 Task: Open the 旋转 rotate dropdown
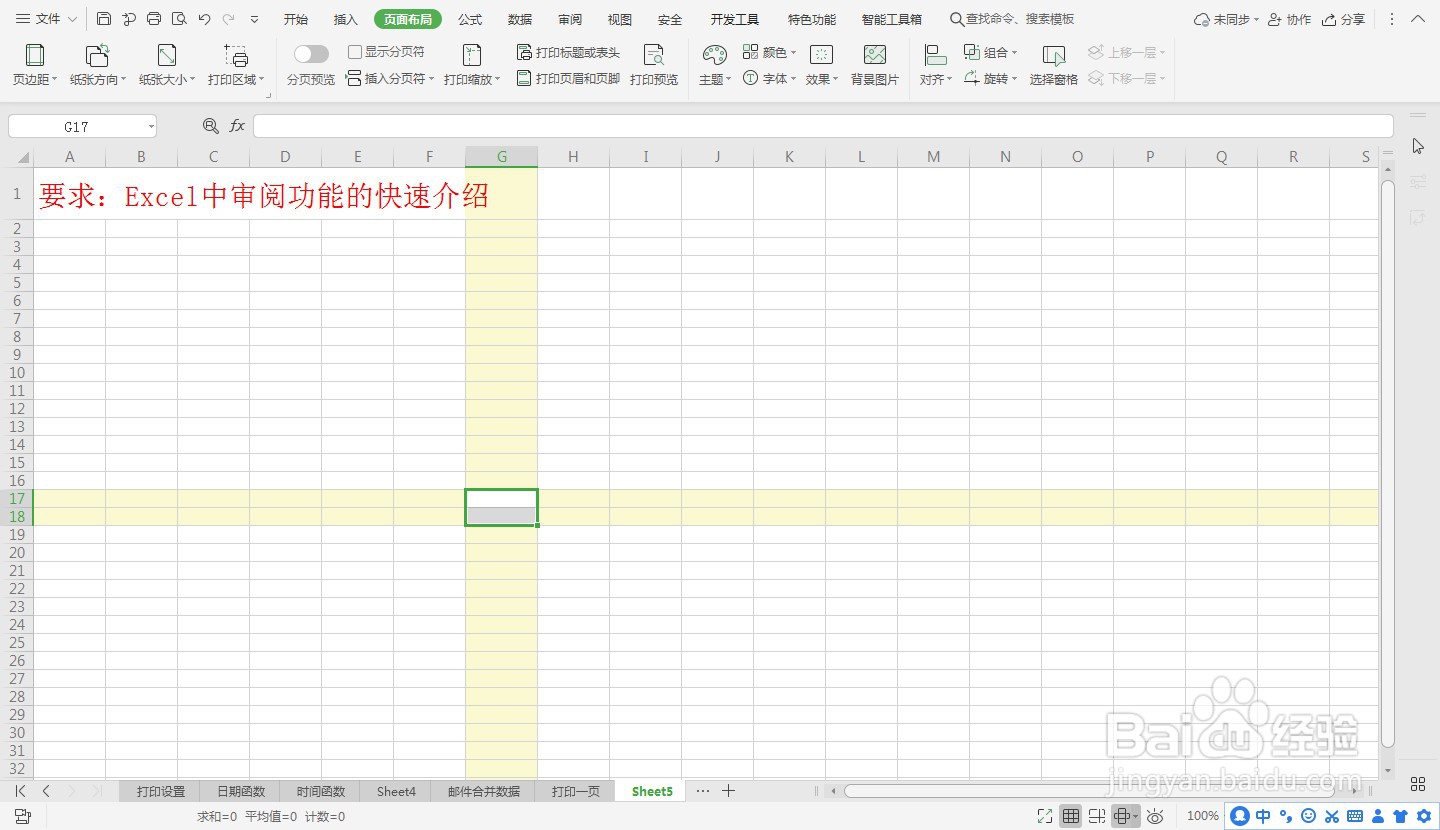coord(990,78)
